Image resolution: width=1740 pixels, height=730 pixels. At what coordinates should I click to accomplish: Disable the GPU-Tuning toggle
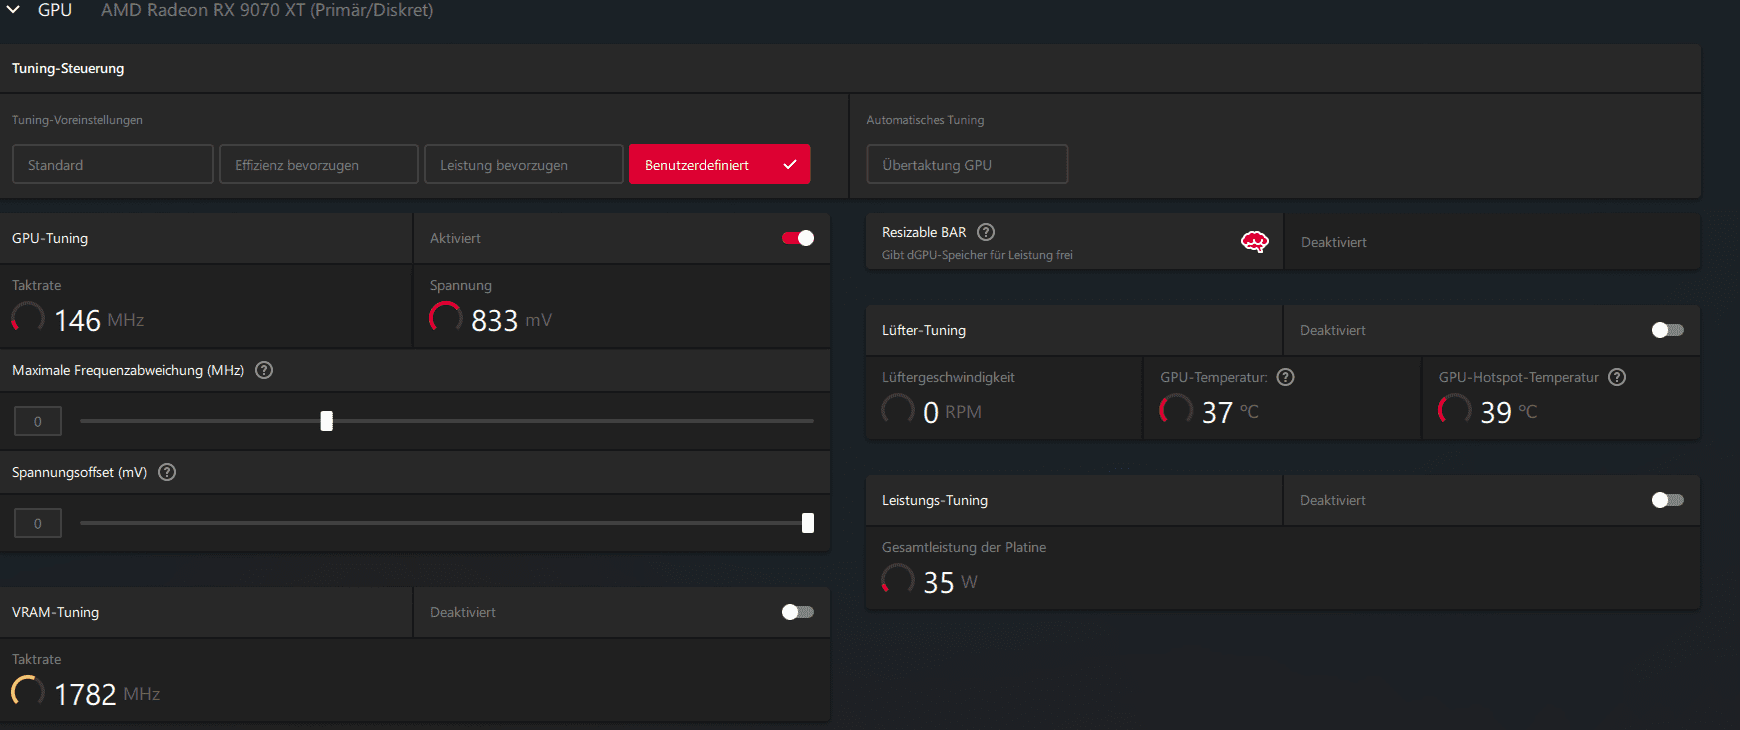tap(798, 238)
